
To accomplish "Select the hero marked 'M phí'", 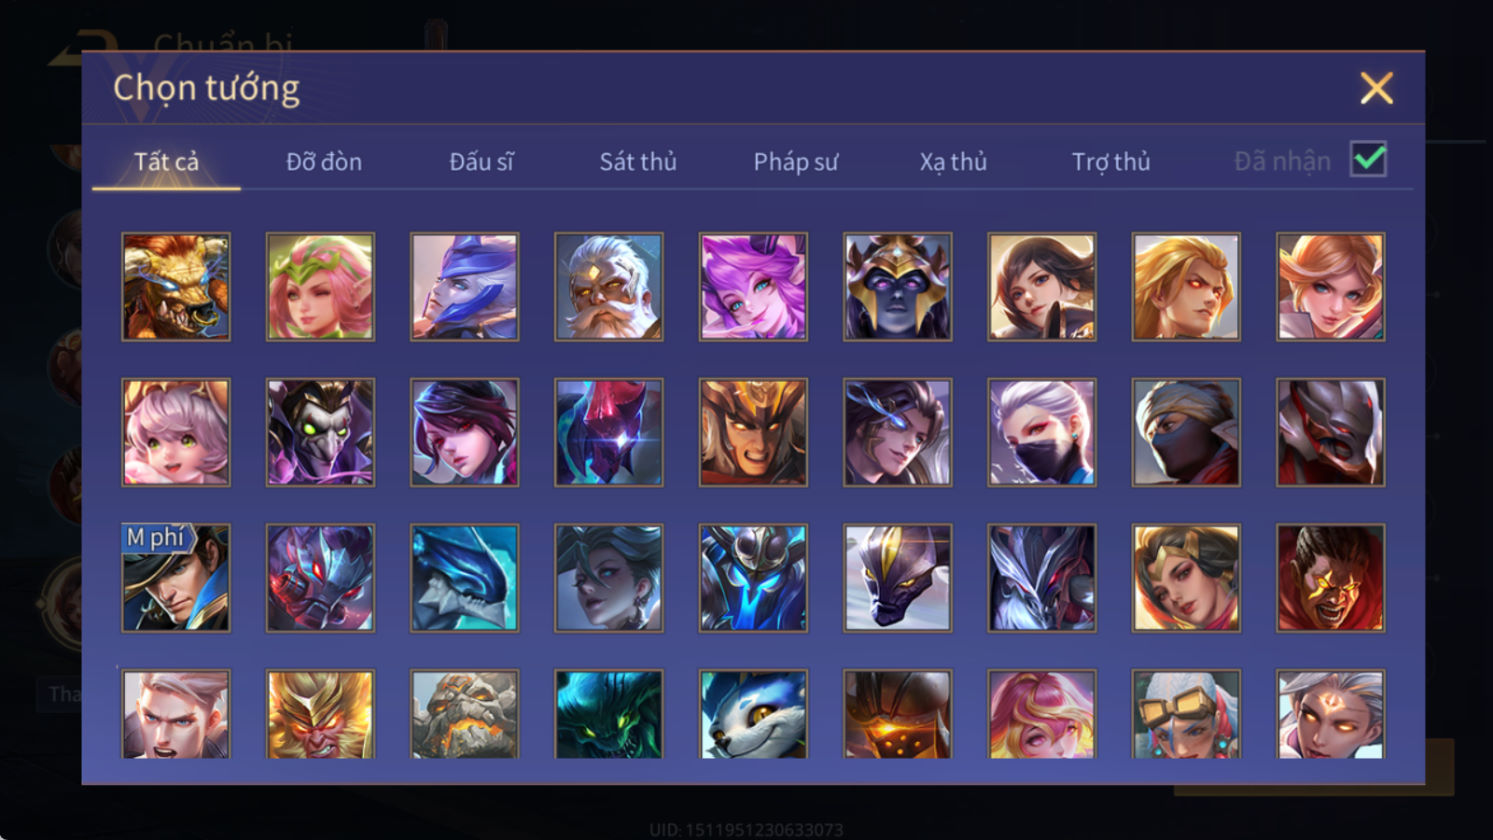I will 176,578.
